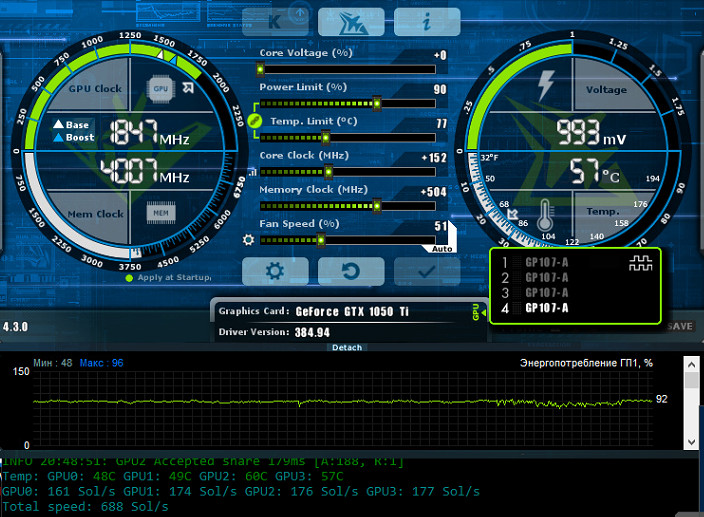Click the thermometer temperature icon

point(545,215)
